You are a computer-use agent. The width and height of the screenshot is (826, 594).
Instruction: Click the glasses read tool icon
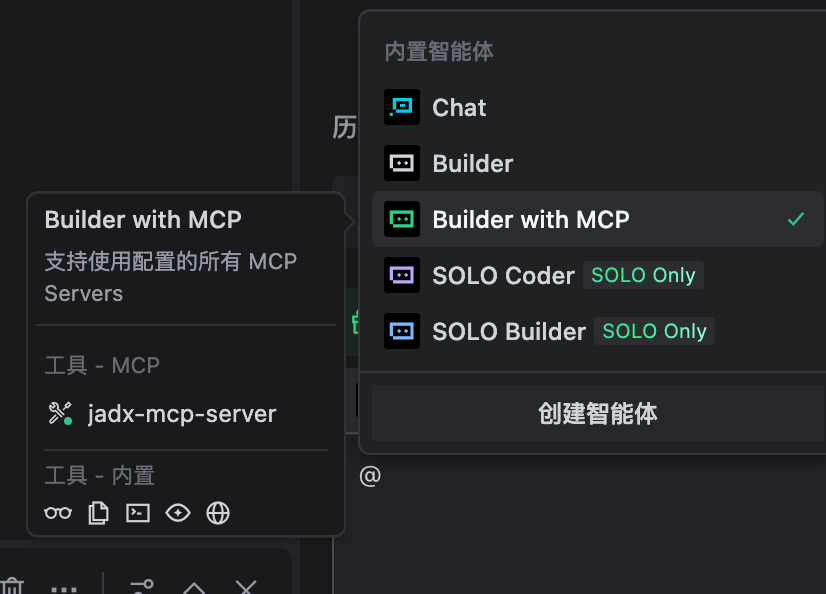(x=58, y=514)
